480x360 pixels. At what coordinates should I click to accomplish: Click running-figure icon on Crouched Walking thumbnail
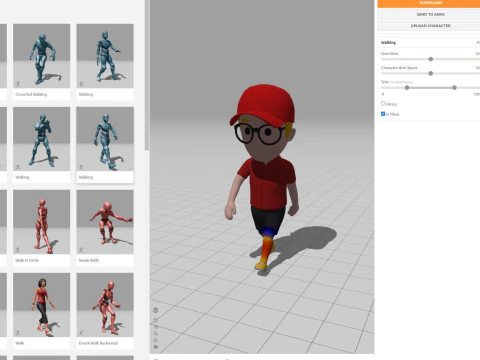(17, 83)
